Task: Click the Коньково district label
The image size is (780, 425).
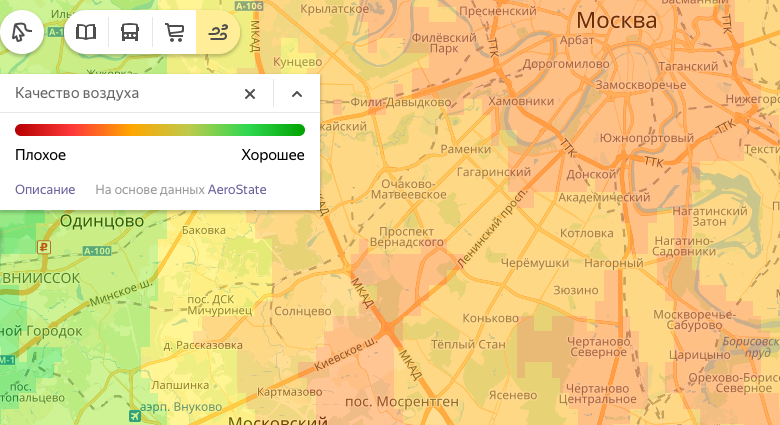Action: click(x=490, y=318)
